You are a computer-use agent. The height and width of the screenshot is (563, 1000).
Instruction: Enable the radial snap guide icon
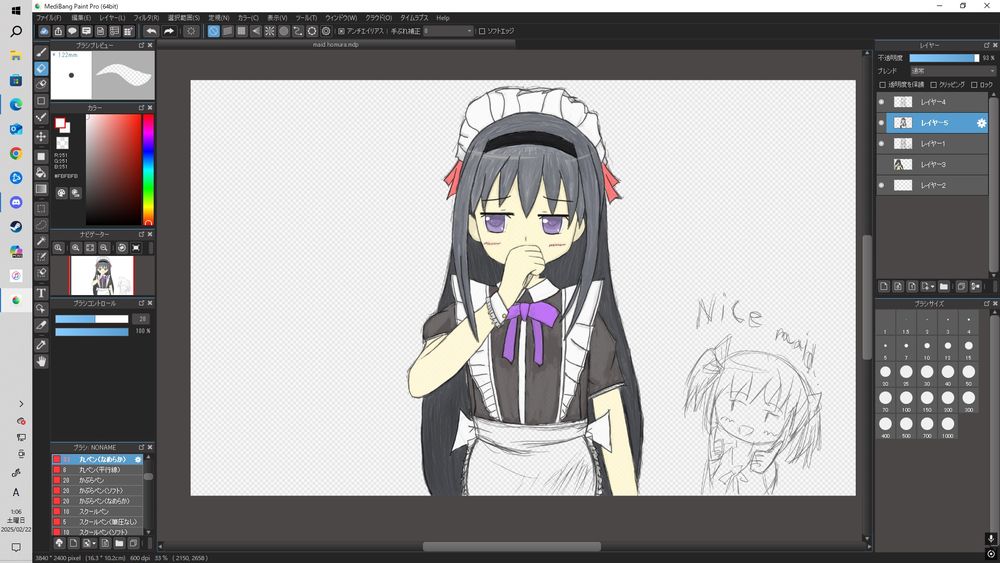(270, 31)
